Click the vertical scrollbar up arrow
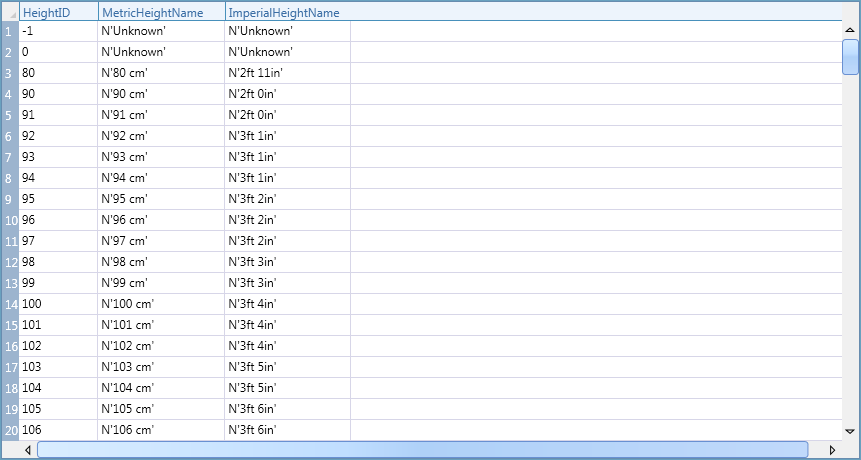 (x=850, y=30)
